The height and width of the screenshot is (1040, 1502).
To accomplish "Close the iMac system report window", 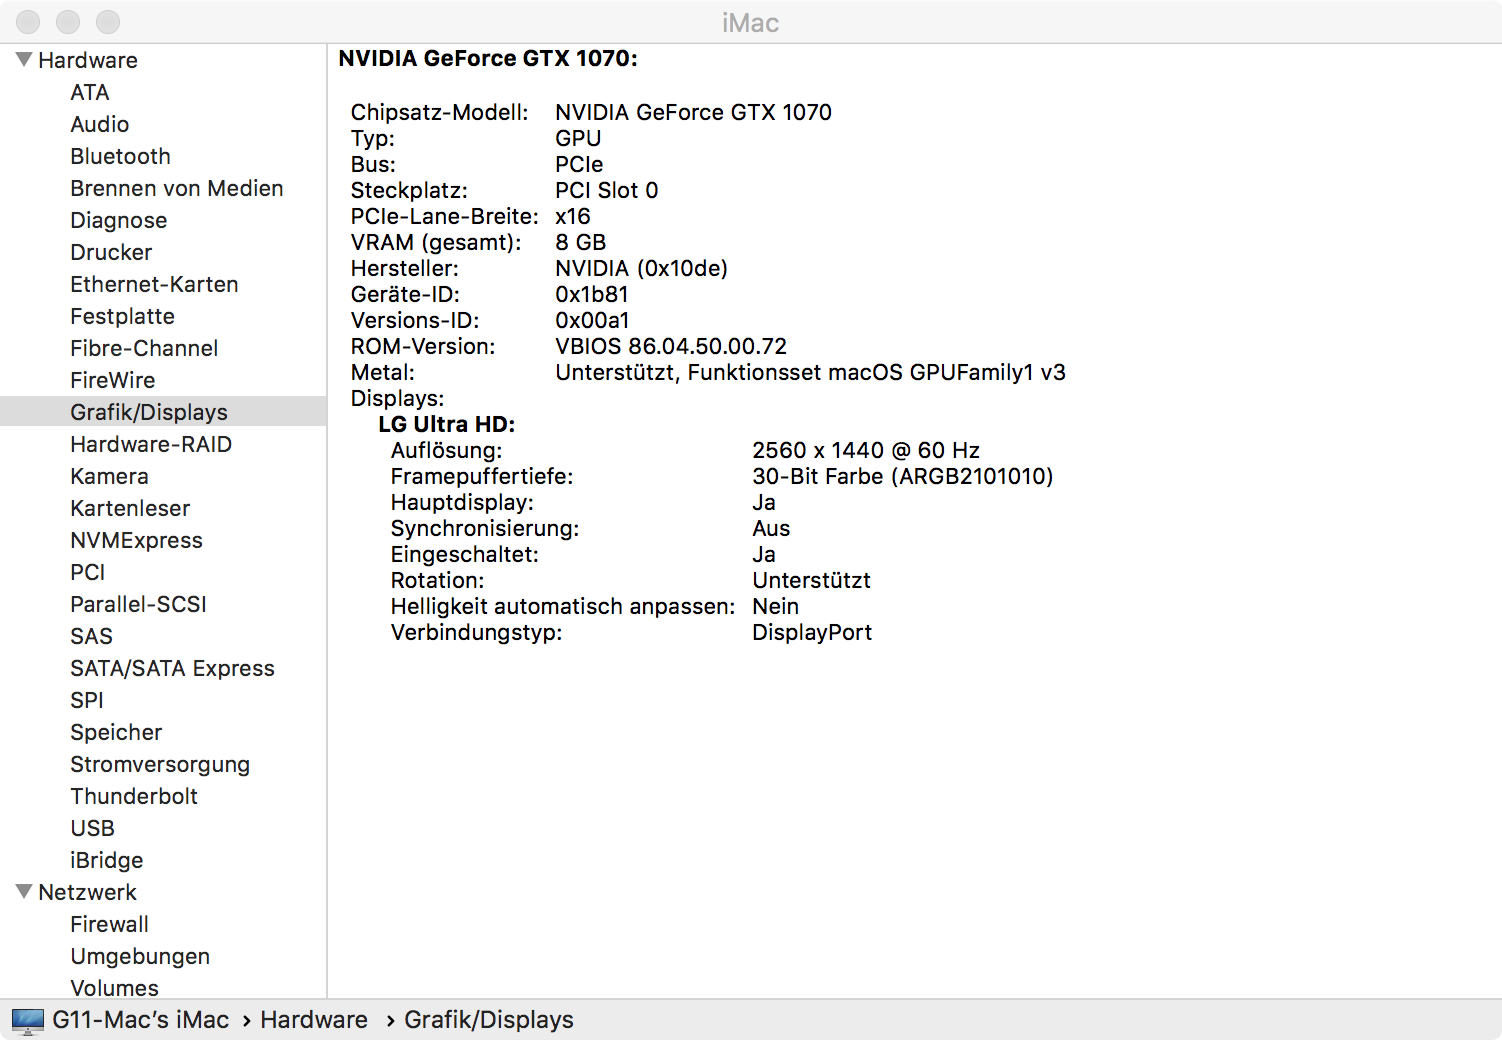I will click(28, 22).
